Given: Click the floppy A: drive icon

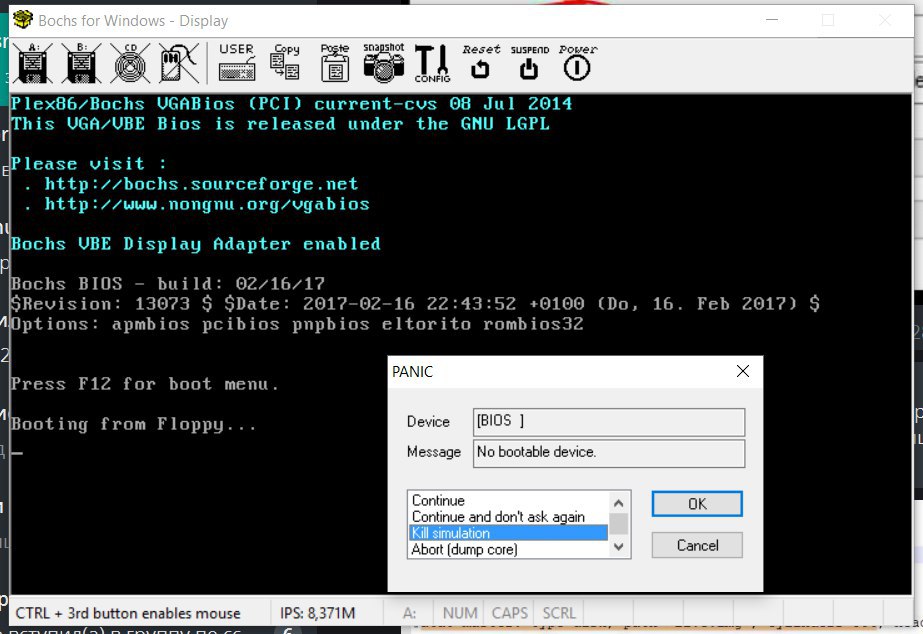Looking at the screenshot, I should [33, 63].
